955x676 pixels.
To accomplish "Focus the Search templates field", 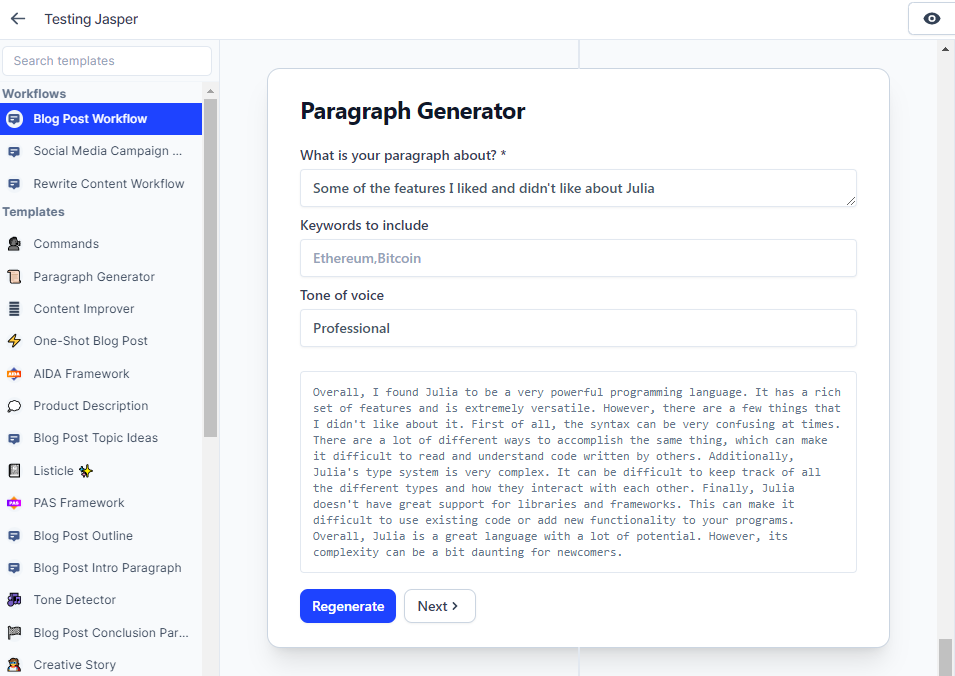I will coord(107,61).
